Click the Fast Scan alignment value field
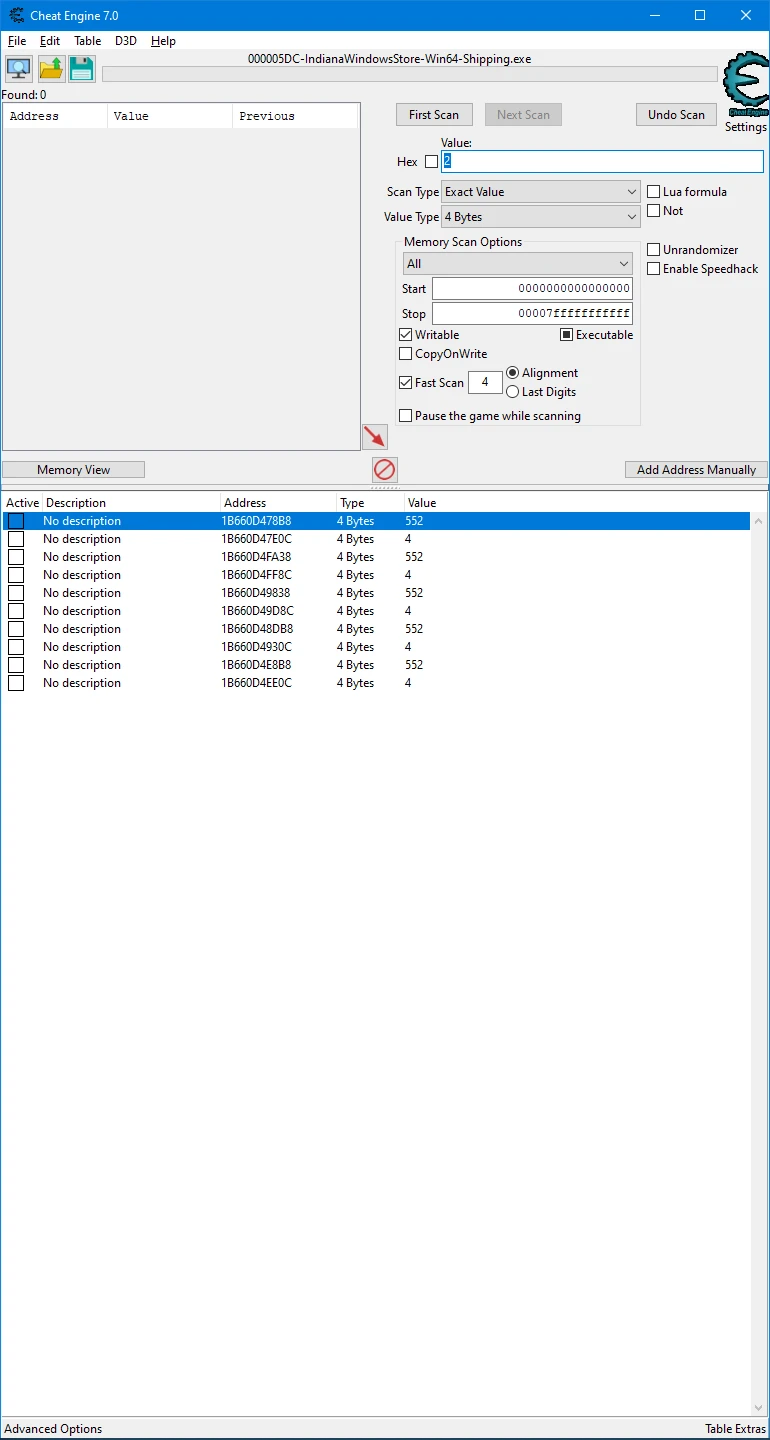Screen dimensions: 770x1440 [x=485, y=382]
